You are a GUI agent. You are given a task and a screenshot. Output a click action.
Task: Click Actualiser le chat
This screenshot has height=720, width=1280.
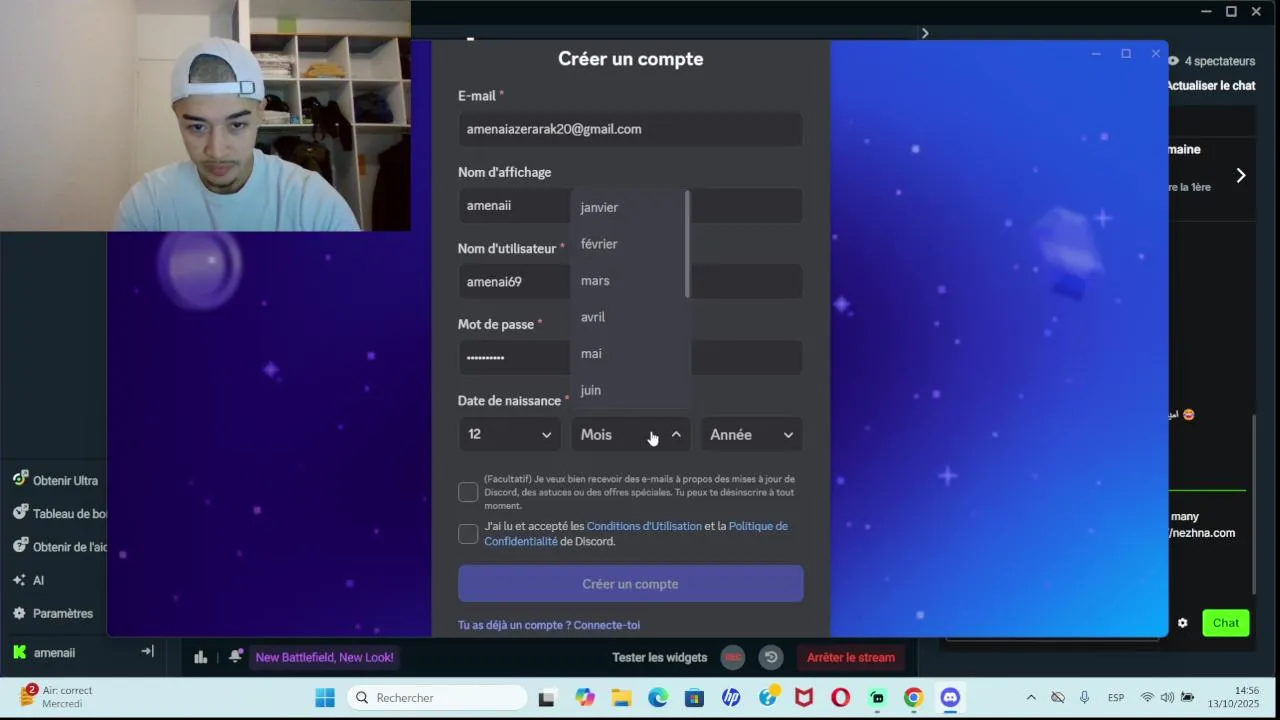point(1210,86)
